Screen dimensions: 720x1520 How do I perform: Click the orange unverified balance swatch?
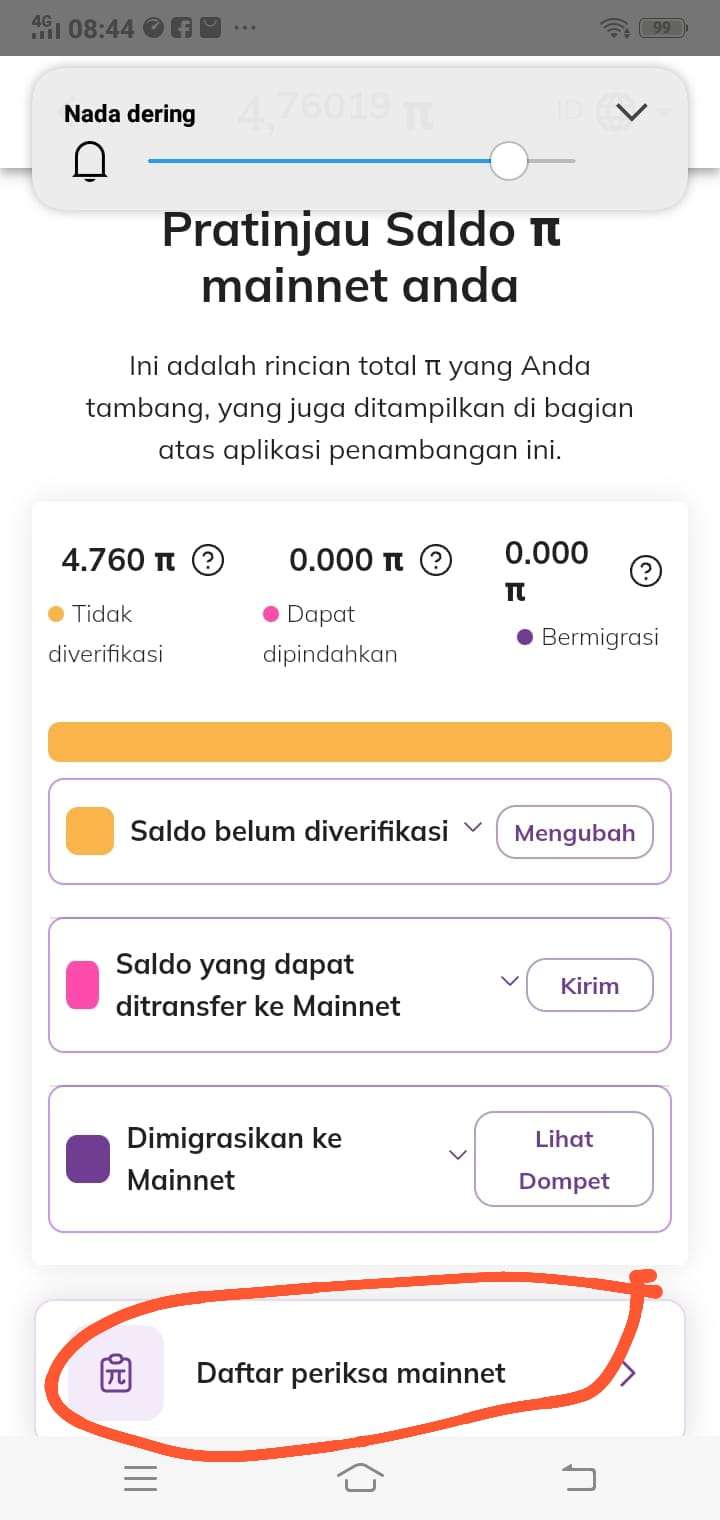[90, 832]
